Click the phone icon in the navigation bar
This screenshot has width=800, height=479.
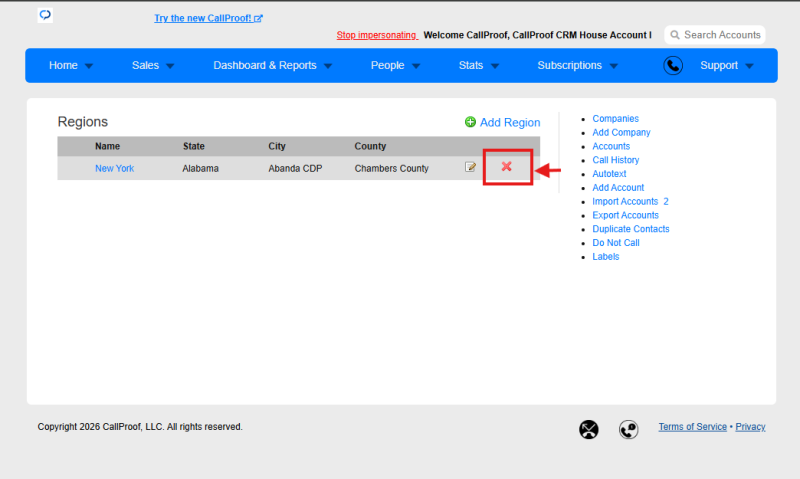pyautogui.click(x=673, y=65)
